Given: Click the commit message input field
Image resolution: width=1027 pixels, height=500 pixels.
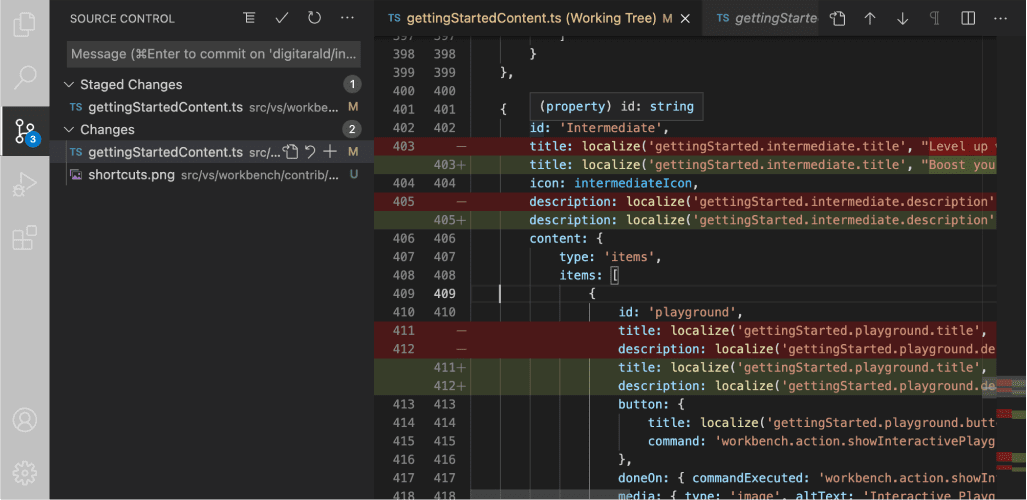Looking at the screenshot, I should 212,53.
